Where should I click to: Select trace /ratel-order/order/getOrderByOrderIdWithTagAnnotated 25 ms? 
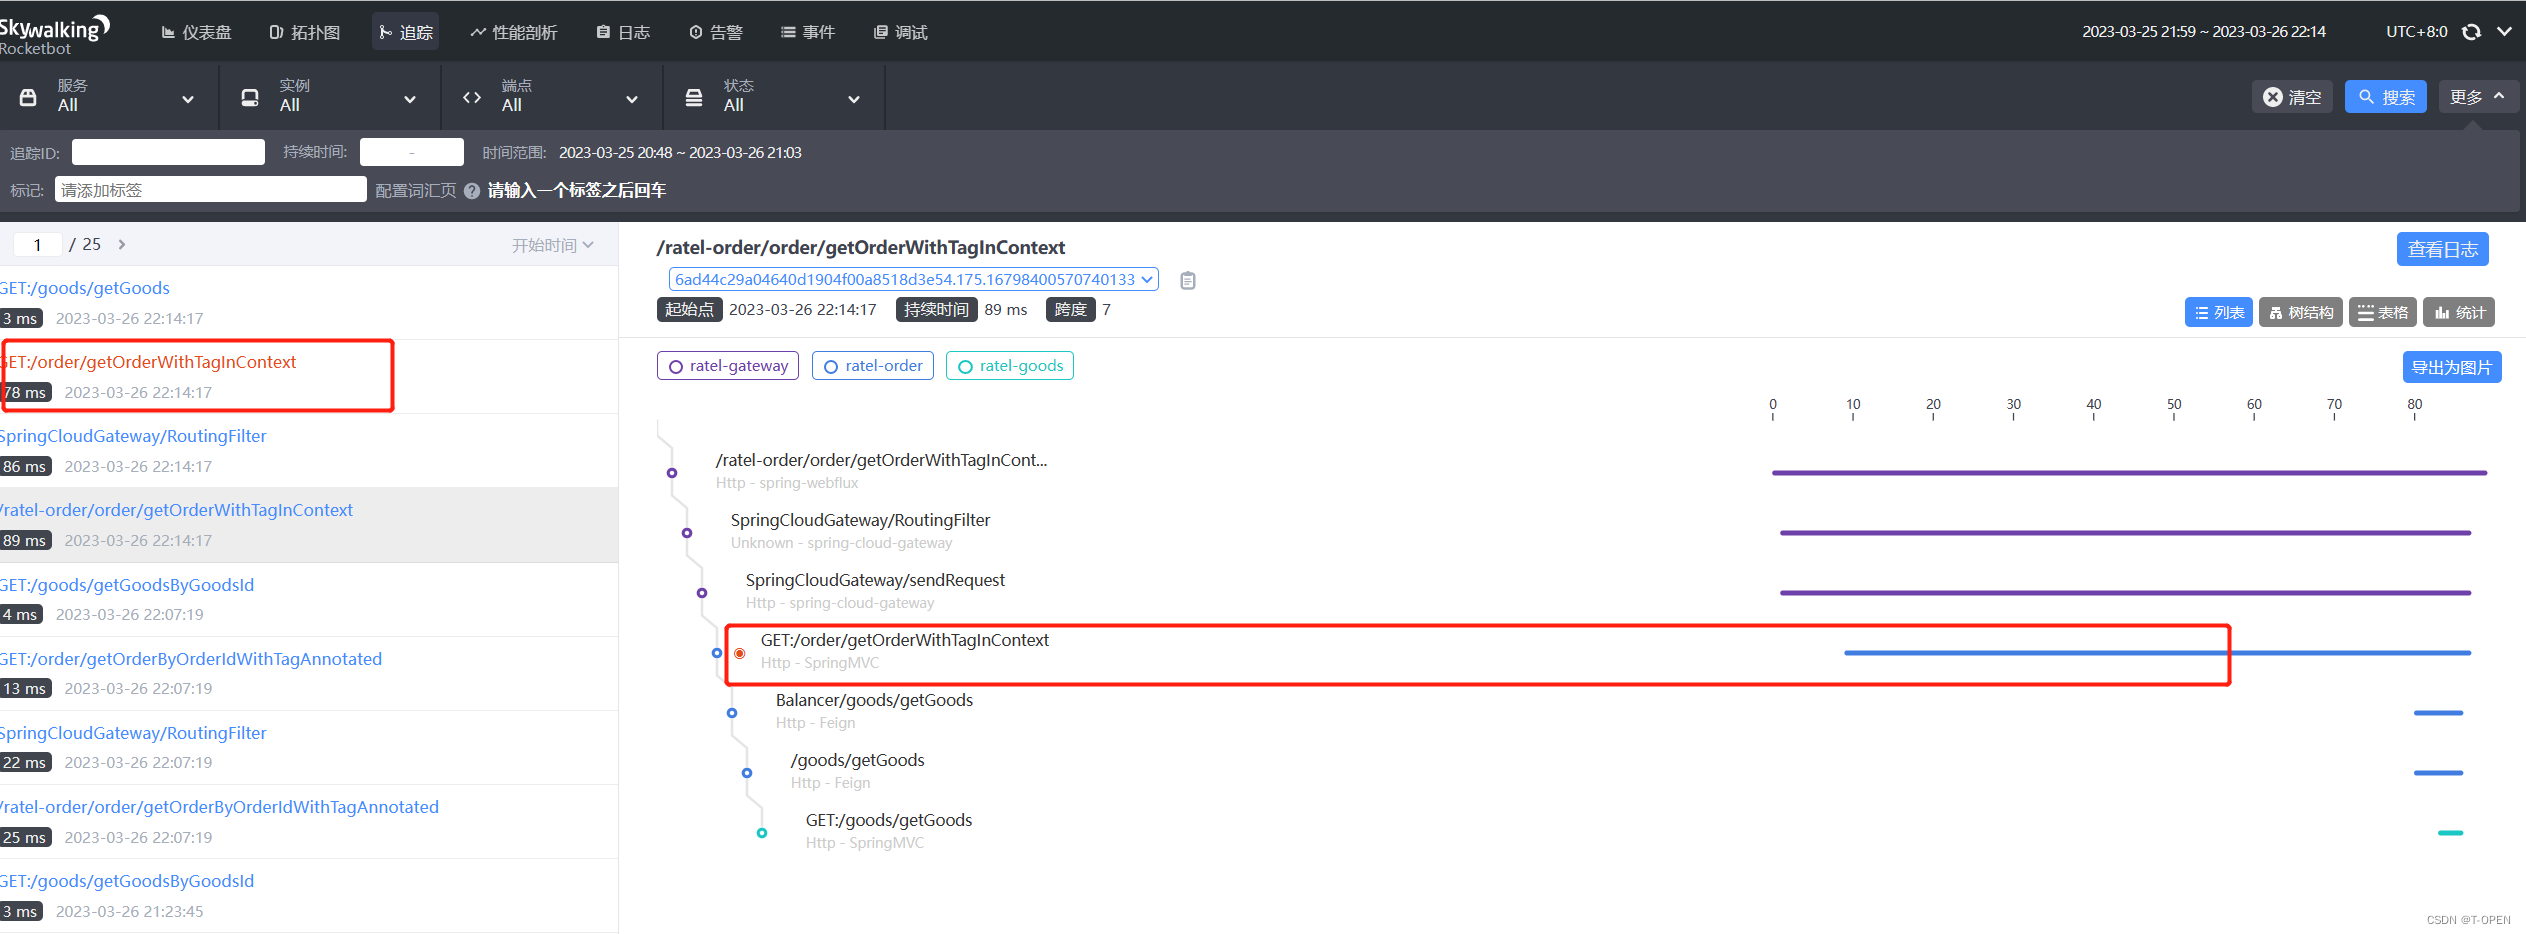coord(309,821)
